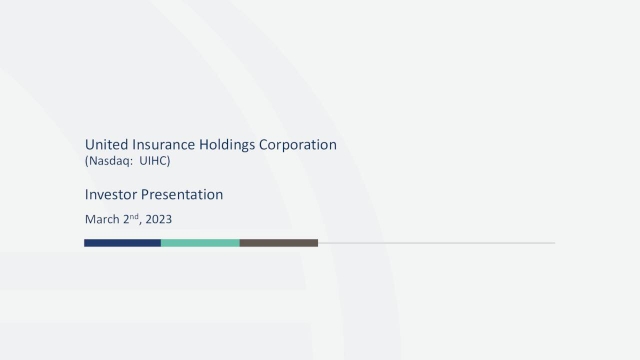This screenshot has width=640, height=360.
Task: Select the "Investor Presentation" heading
Action: point(154,194)
